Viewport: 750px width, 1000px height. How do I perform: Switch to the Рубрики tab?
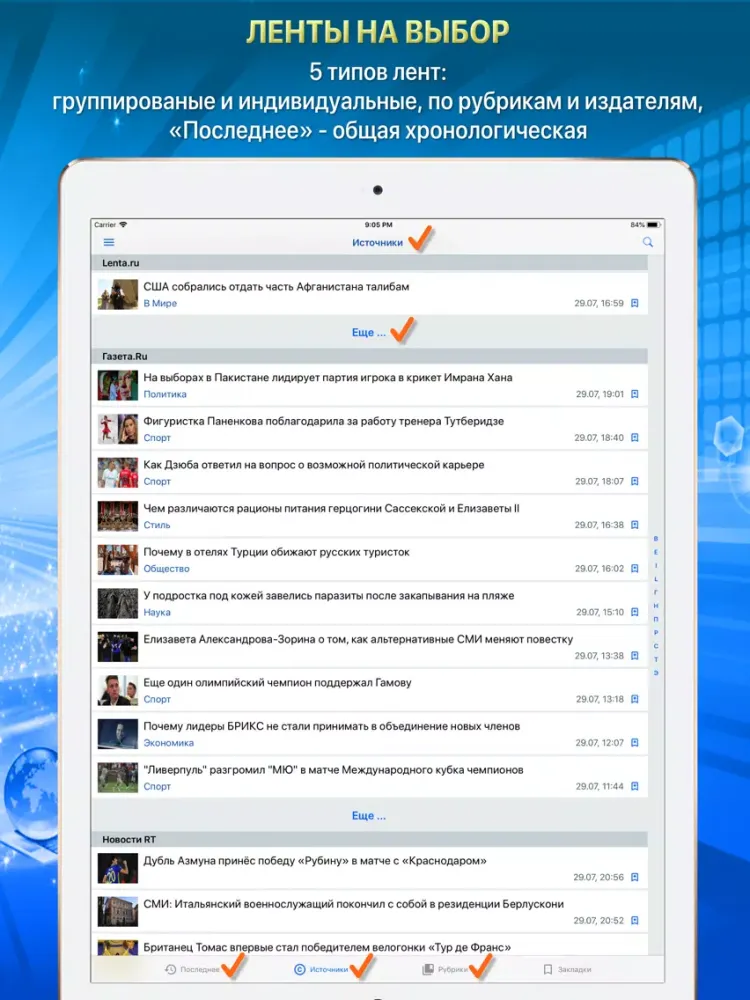pos(445,969)
